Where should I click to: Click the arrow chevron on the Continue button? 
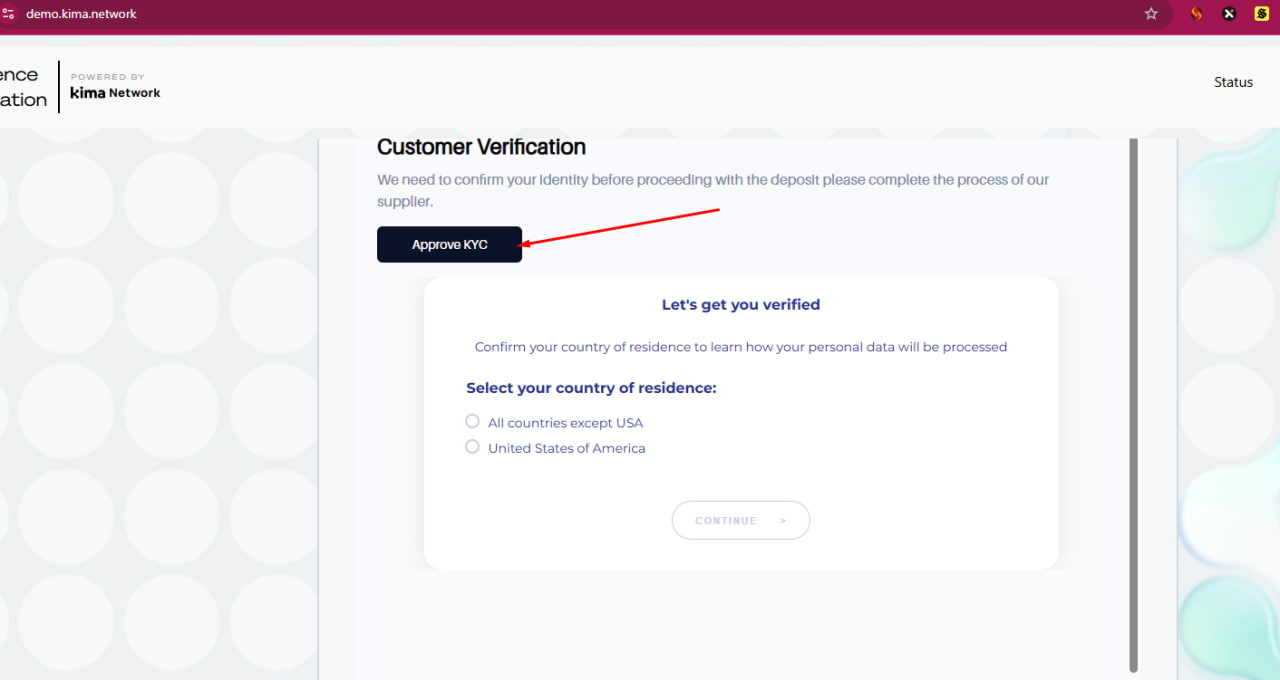(x=783, y=521)
